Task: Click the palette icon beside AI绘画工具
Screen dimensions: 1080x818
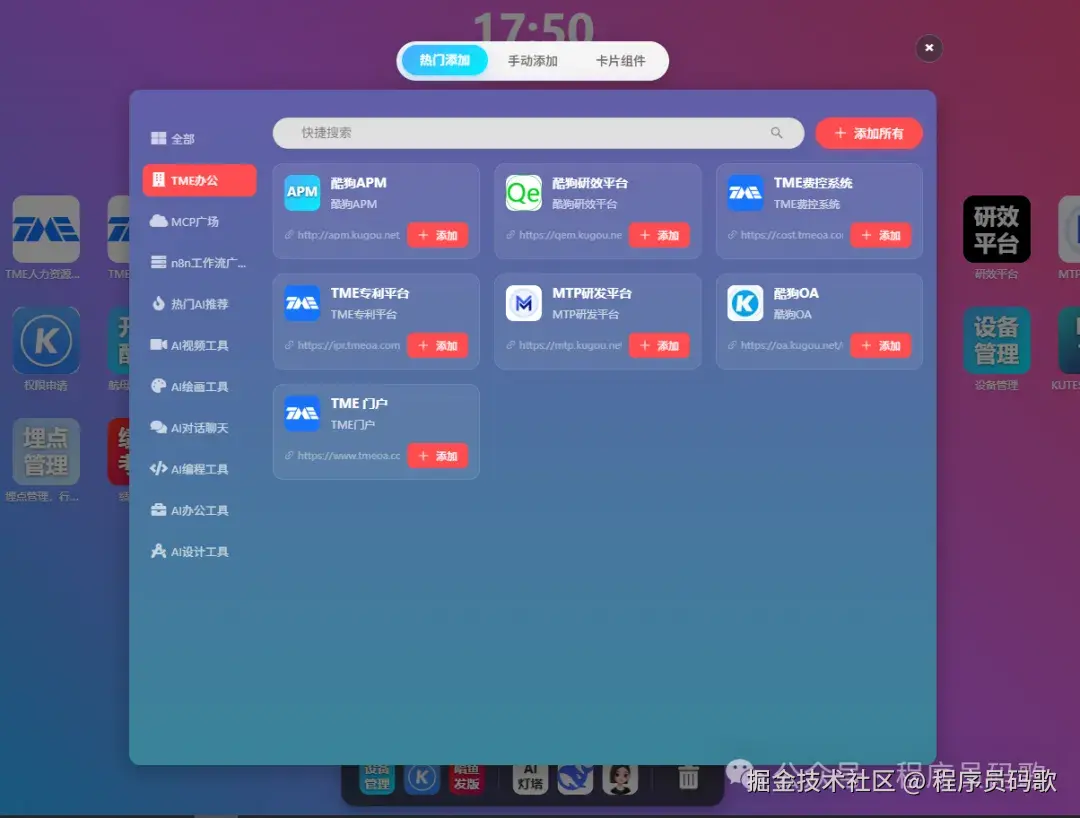Action: point(158,386)
